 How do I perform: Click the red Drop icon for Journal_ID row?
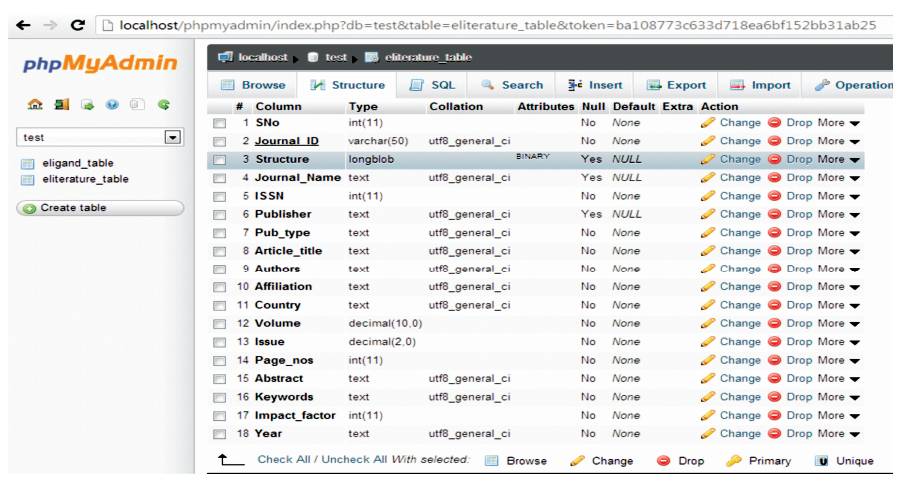tap(775, 141)
